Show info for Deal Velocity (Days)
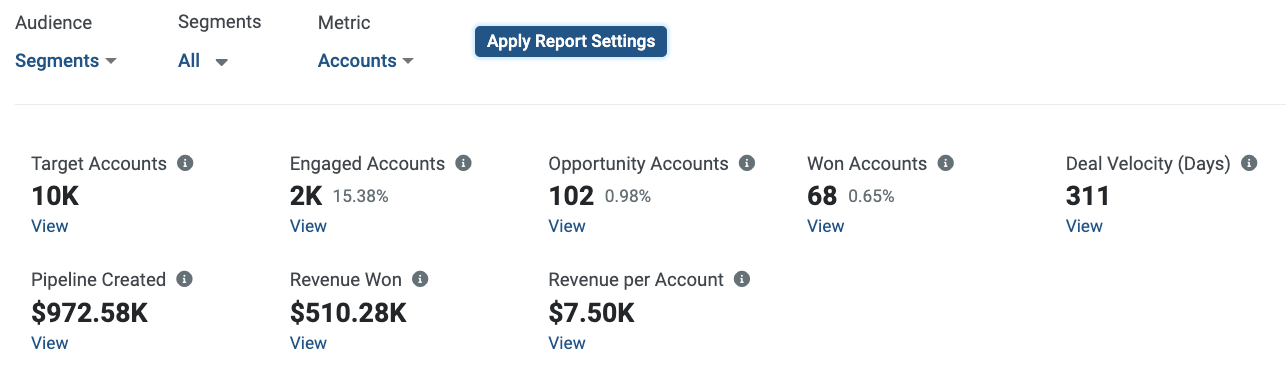The image size is (1286, 388). [1249, 163]
